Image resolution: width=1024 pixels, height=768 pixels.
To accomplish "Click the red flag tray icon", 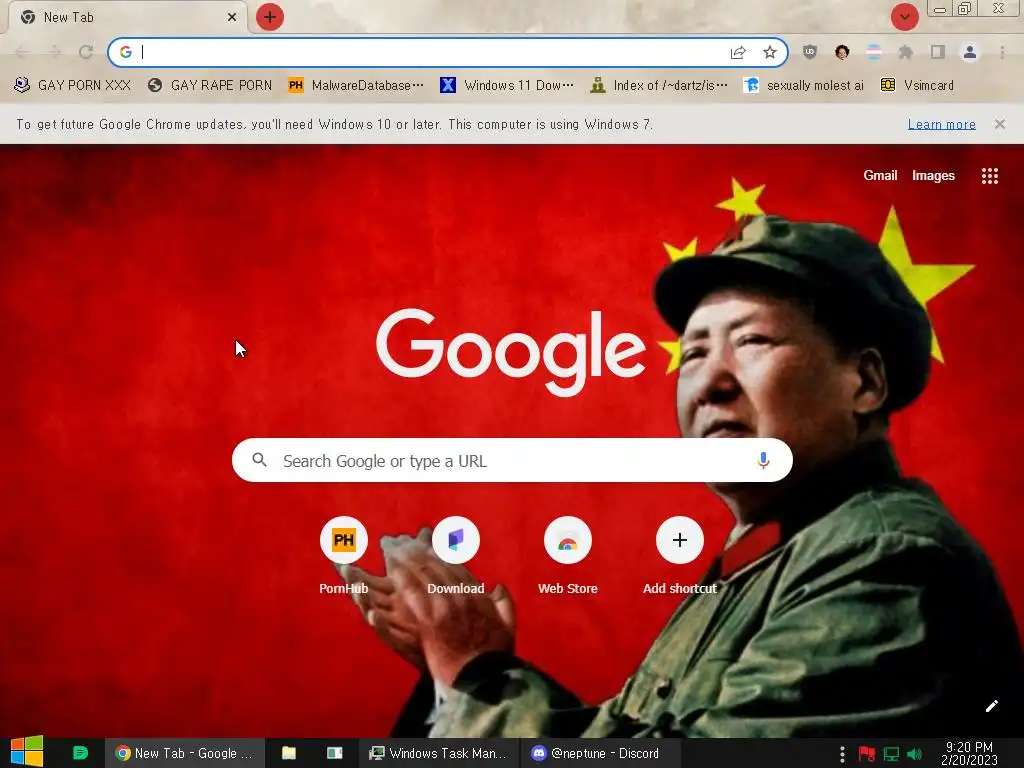I will (867, 754).
